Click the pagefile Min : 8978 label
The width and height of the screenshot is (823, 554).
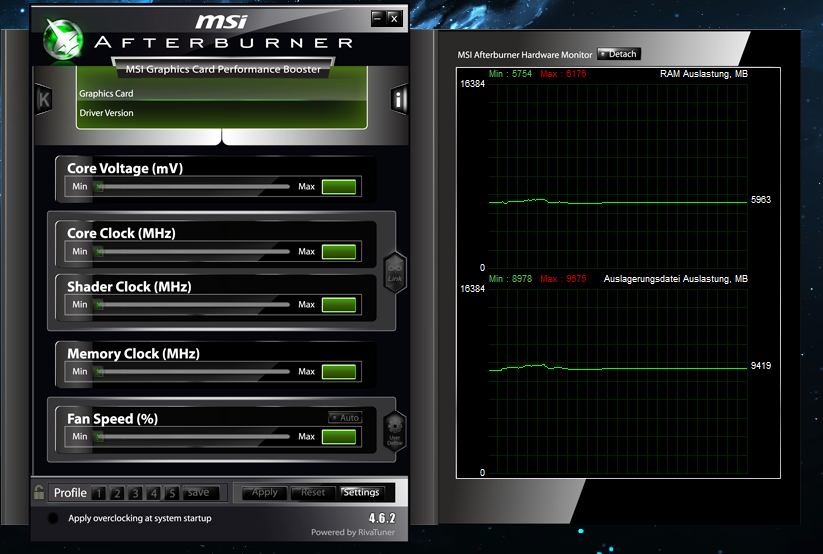[x=510, y=279]
